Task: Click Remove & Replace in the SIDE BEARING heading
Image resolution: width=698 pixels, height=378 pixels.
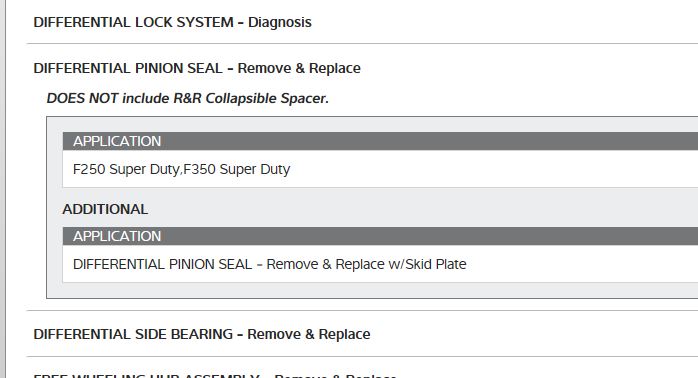Action: (x=308, y=334)
